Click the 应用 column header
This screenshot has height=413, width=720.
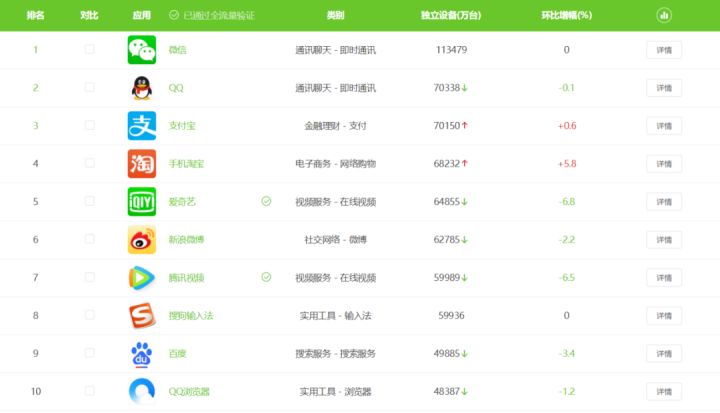tap(141, 15)
